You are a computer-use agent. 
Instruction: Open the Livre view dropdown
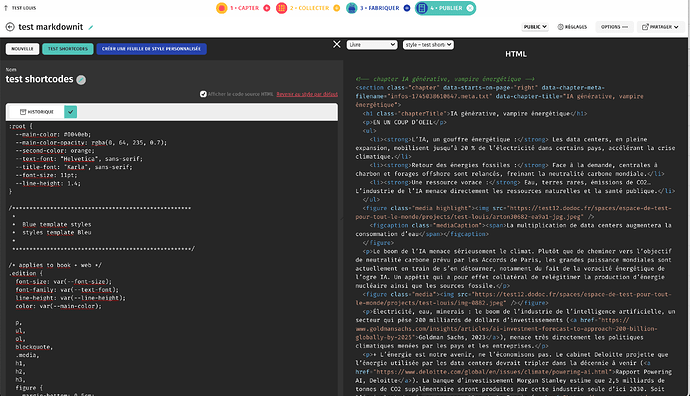pos(372,45)
